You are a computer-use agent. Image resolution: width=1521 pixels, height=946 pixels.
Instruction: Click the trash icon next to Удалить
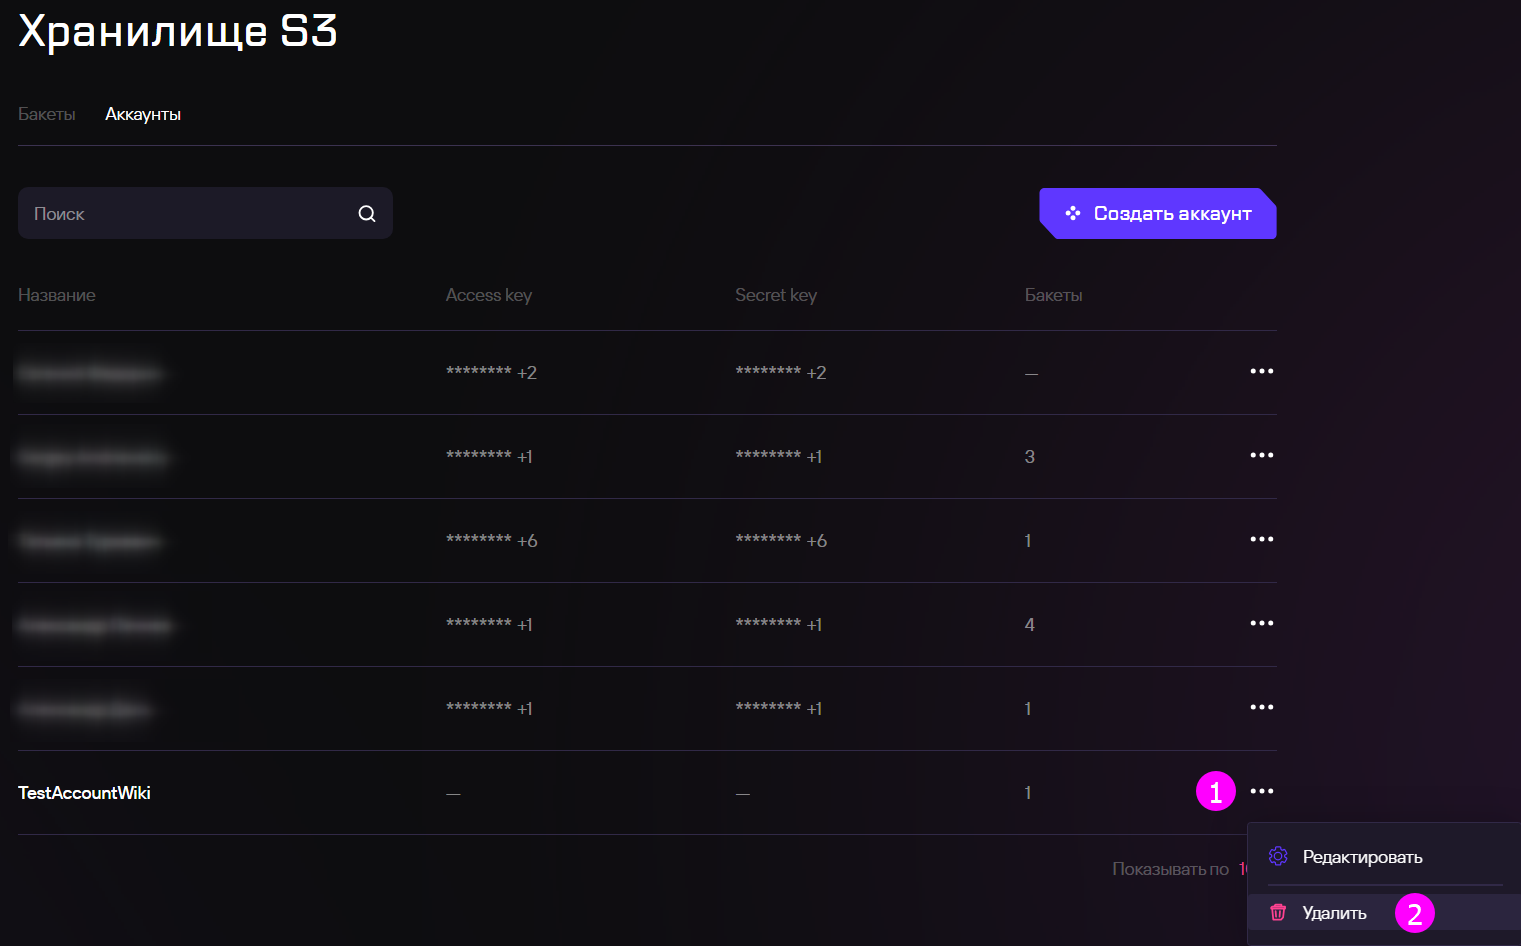[1278, 912]
